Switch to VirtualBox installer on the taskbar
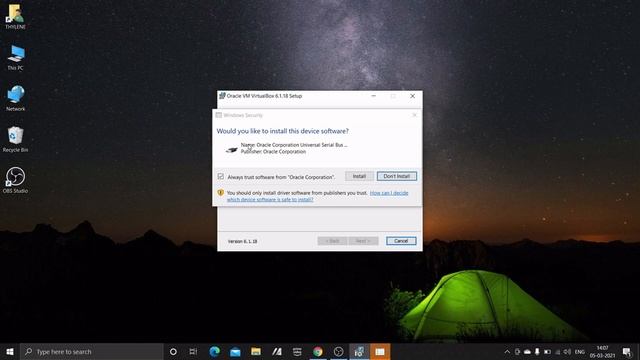This screenshot has height=360, width=640. (x=359, y=351)
